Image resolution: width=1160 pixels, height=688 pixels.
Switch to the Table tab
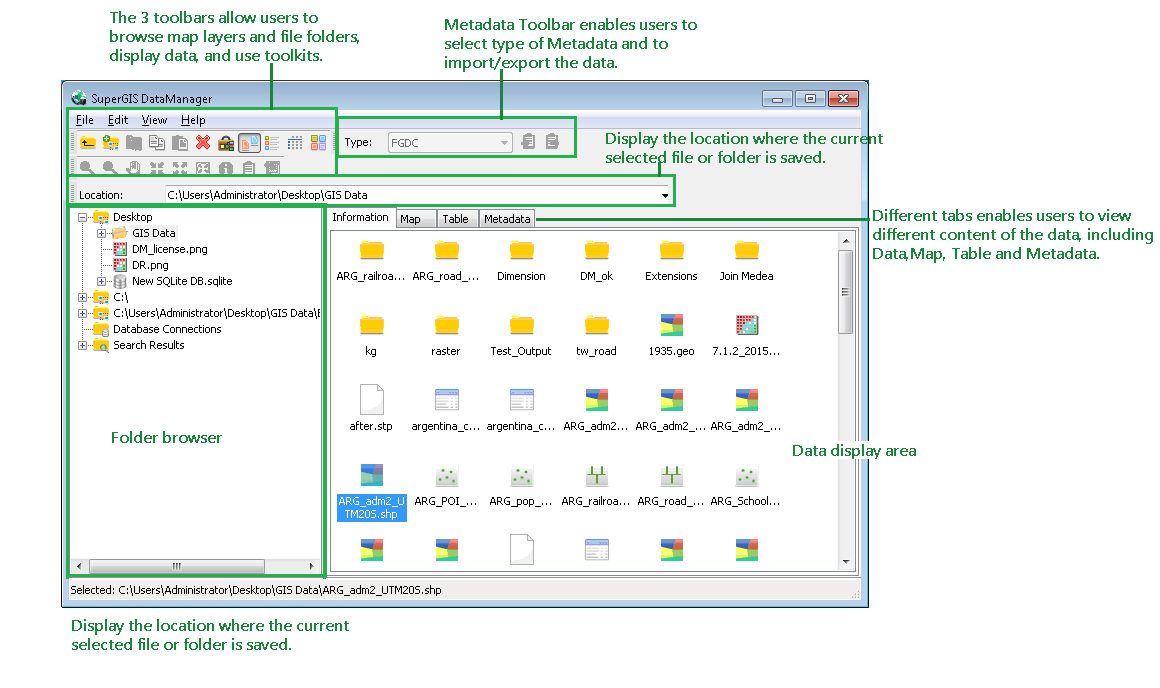455,219
